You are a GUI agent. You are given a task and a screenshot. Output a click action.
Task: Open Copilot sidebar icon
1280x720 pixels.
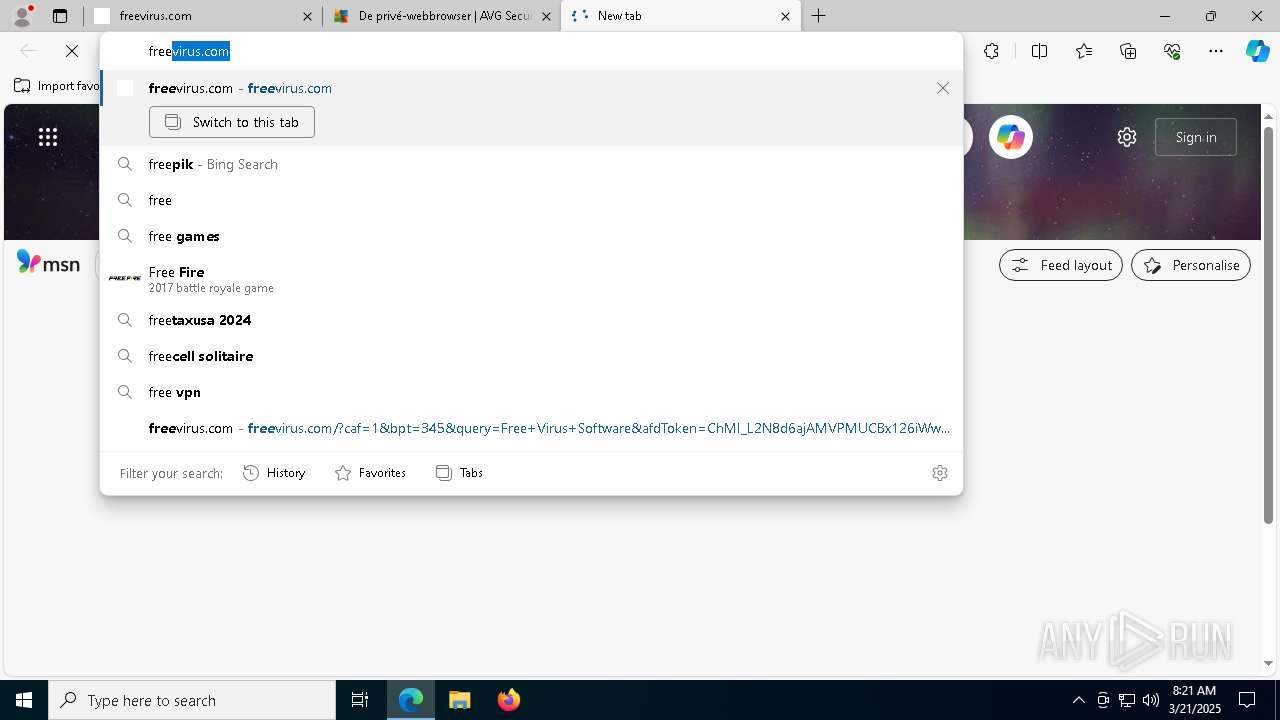click(x=1257, y=51)
